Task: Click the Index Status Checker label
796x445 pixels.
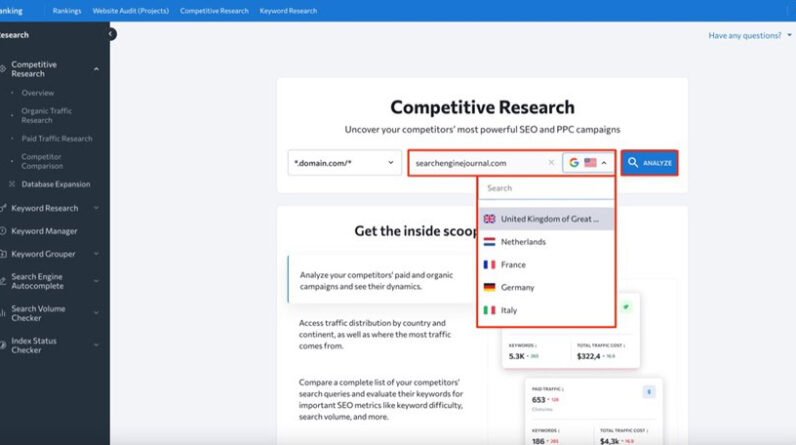Action: click(x=34, y=345)
